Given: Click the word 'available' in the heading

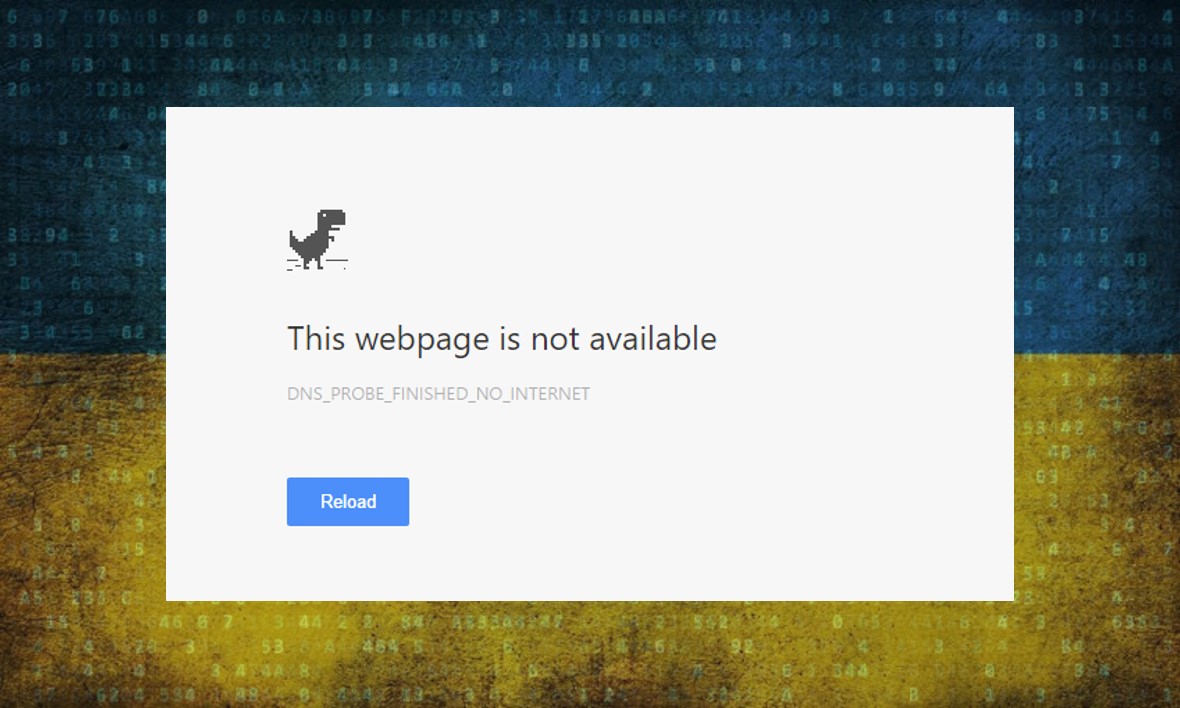Looking at the screenshot, I should 652,338.
